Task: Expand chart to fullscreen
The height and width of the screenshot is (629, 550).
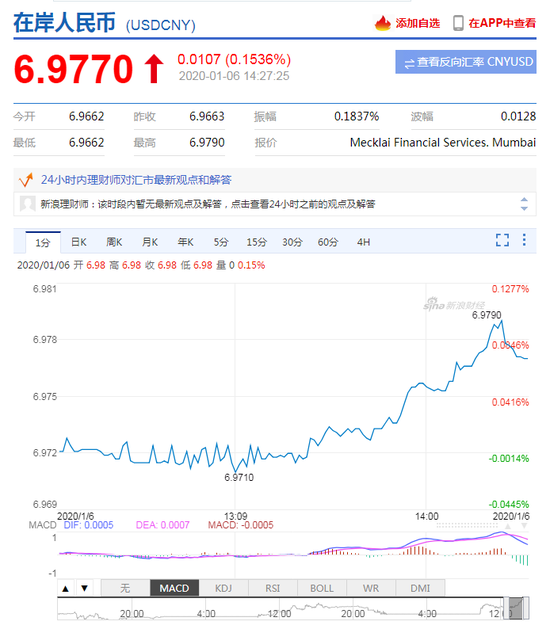Action: tap(502, 240)
